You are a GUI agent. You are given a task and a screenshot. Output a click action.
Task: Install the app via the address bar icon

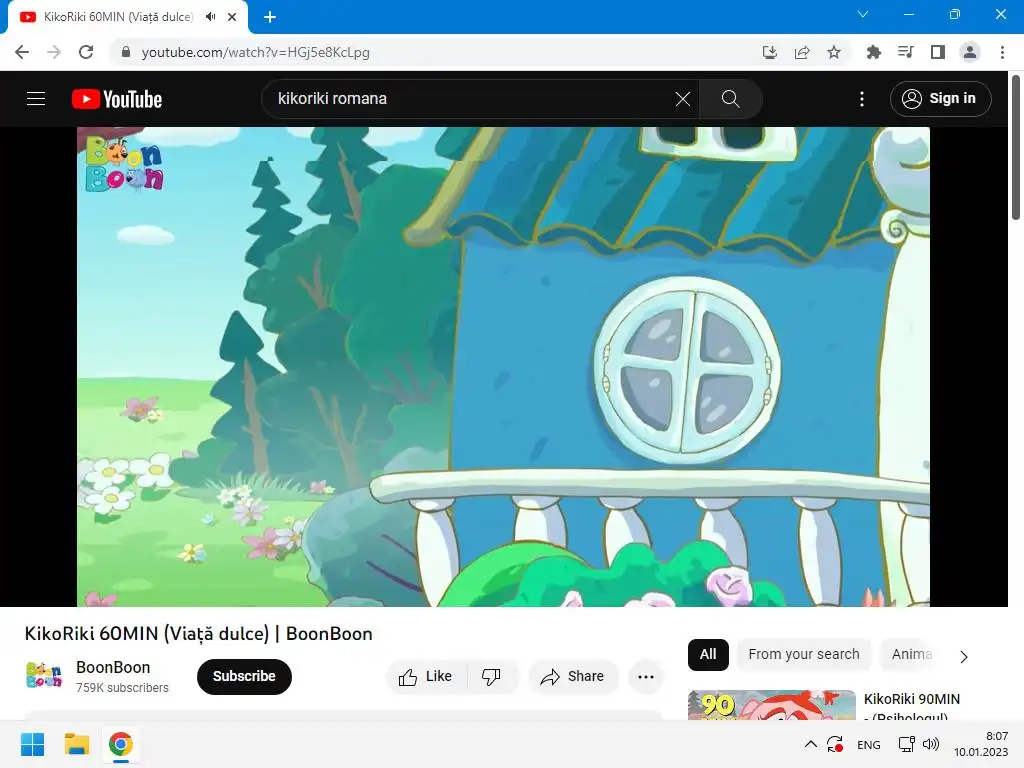coord(770,52)
